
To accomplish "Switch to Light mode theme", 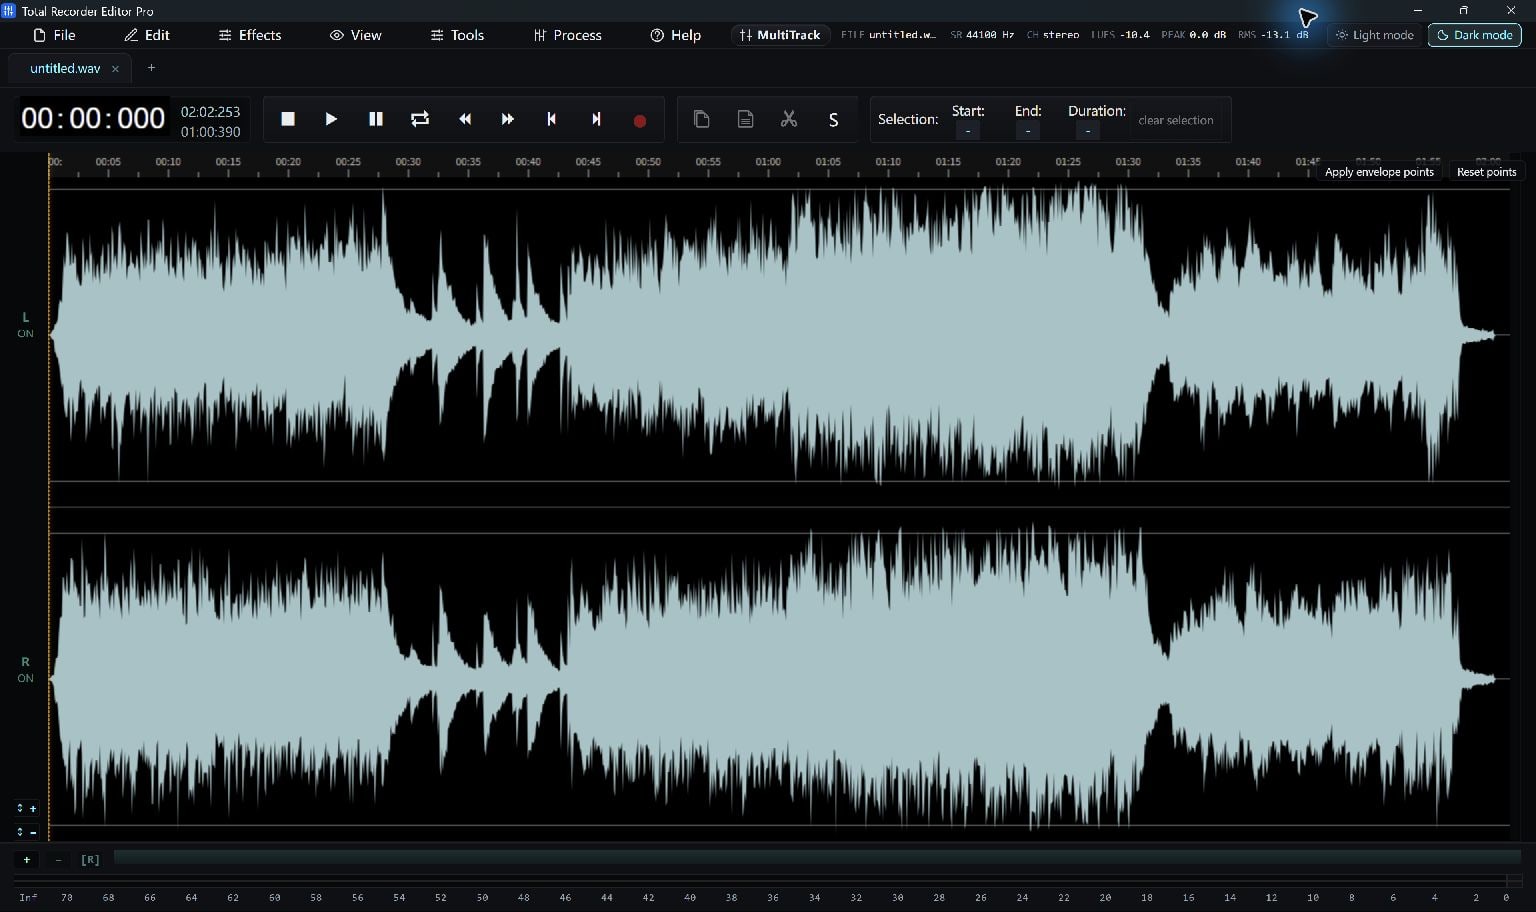I will pos(1375,35).
